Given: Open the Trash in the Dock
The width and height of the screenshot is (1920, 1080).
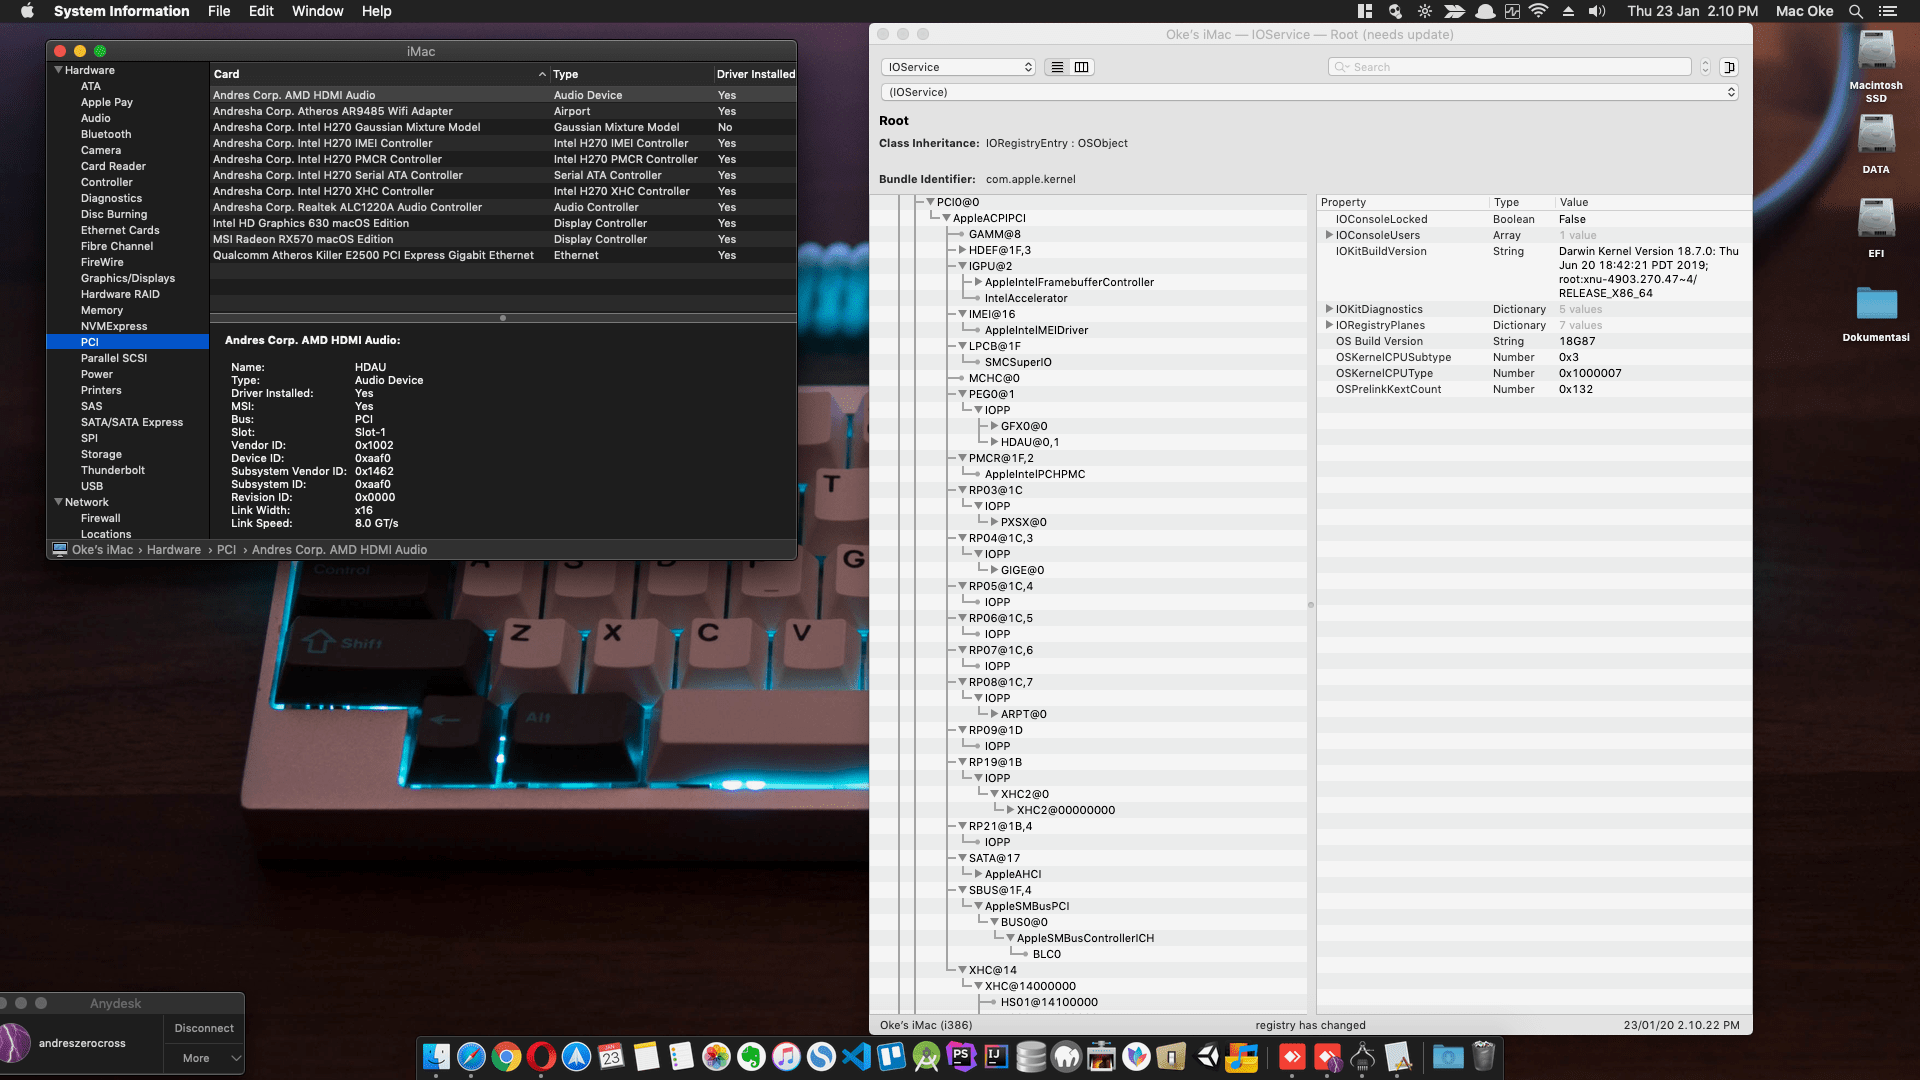Looking at the screenshot, I should pyautogui.click(x=1484, y=1056).
